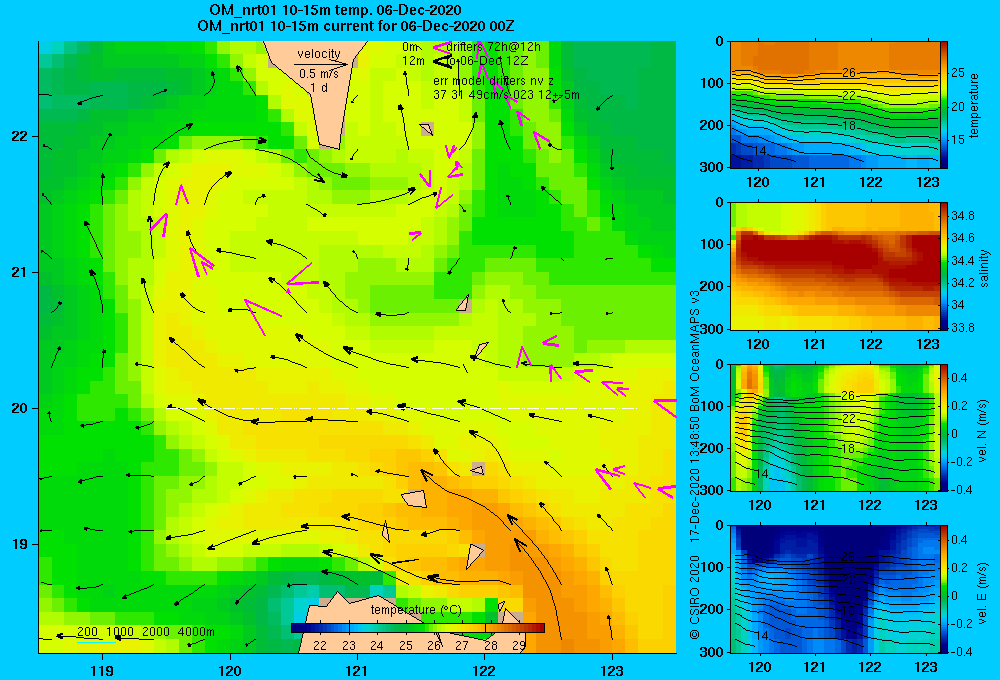
Task: Click the '23' tick on the map temperature colorbar
Action: click(x=349, y=646)
